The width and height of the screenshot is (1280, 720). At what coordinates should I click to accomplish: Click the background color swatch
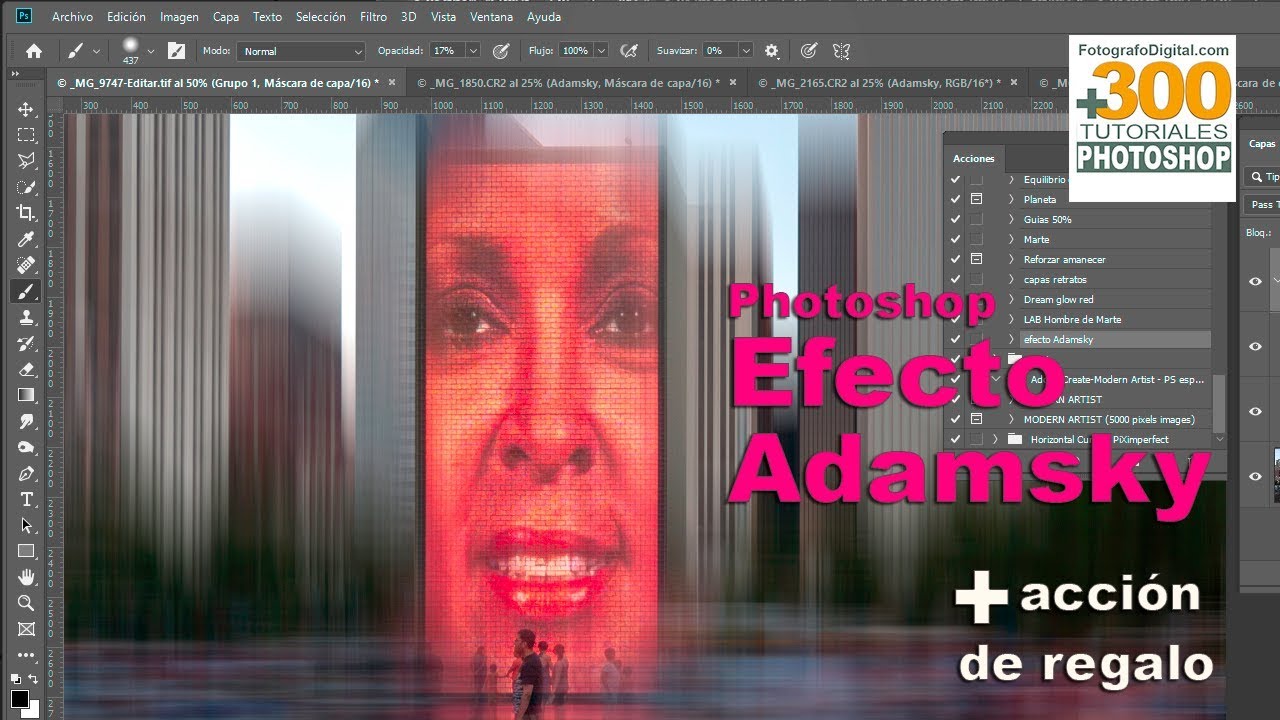(x=31, y=708)
